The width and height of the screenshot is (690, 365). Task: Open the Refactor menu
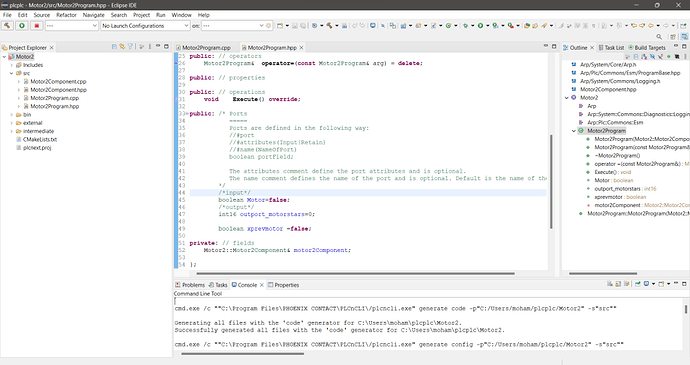point(66,15)
